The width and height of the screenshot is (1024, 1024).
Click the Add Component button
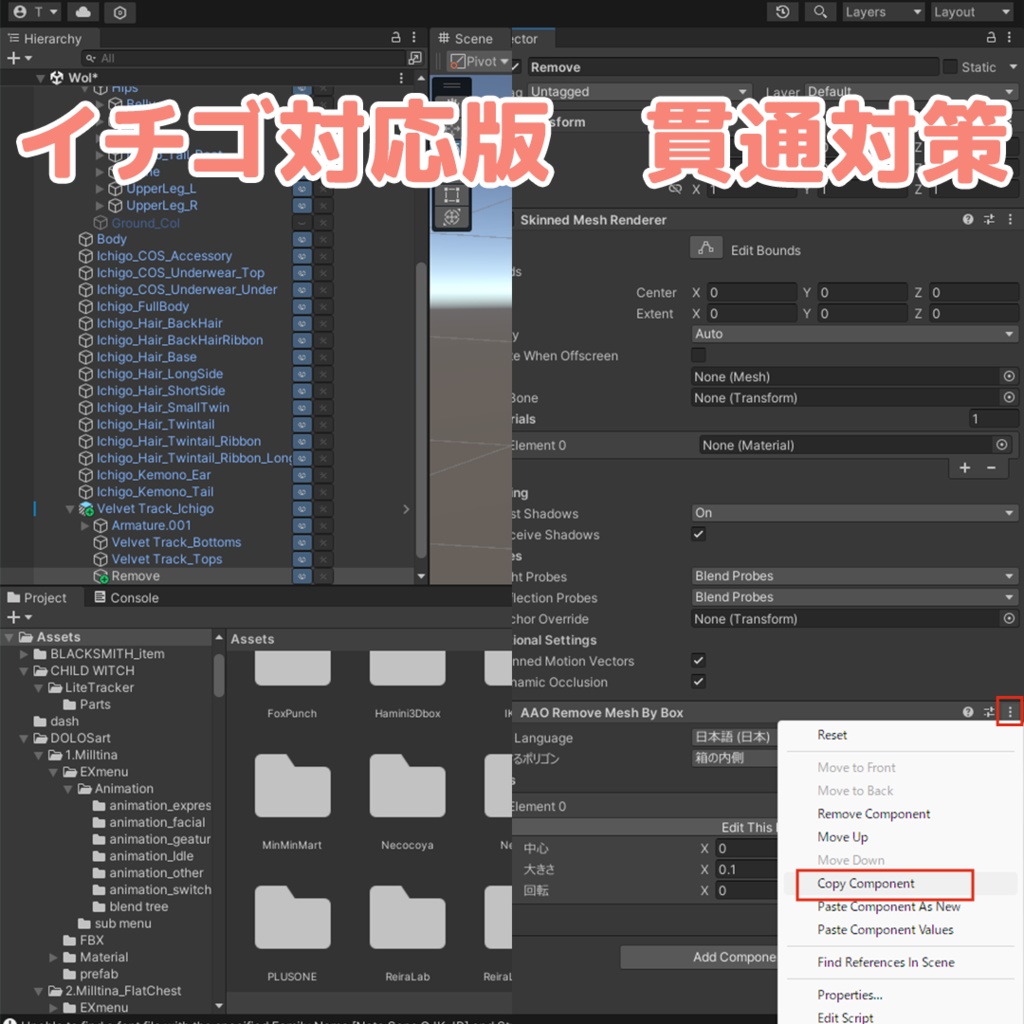(x=718, y=957)
